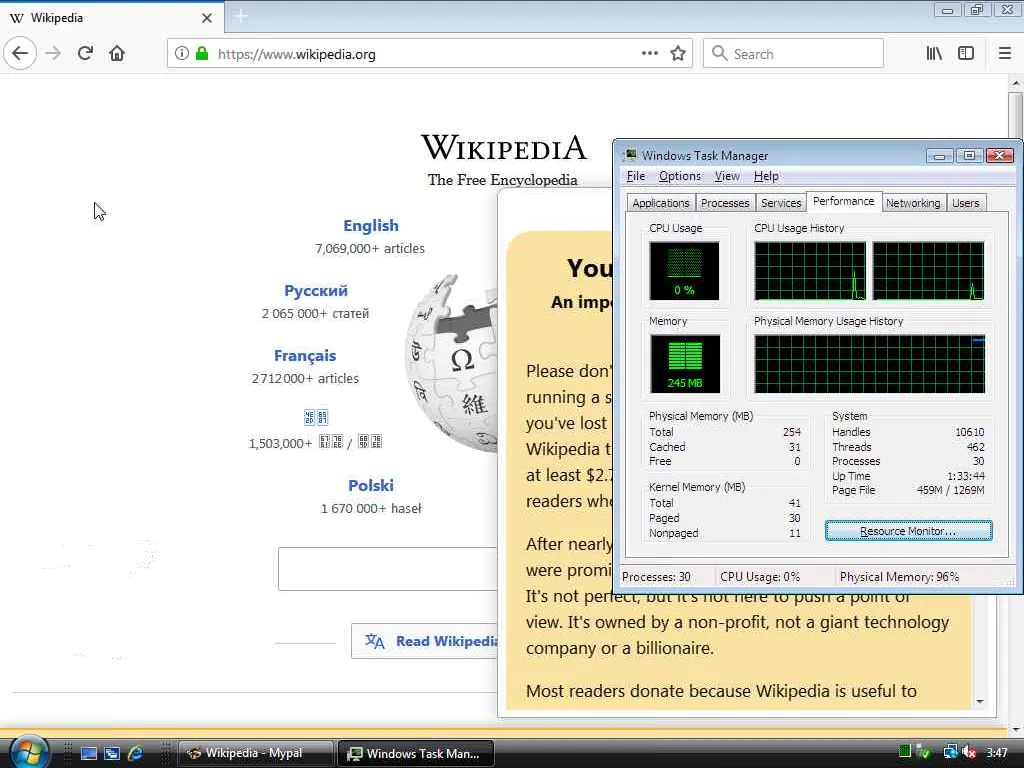Viewport: 1024px width, 768px height.
Task: Open Français Wikipedia link
Action: [x=305, y=356]
